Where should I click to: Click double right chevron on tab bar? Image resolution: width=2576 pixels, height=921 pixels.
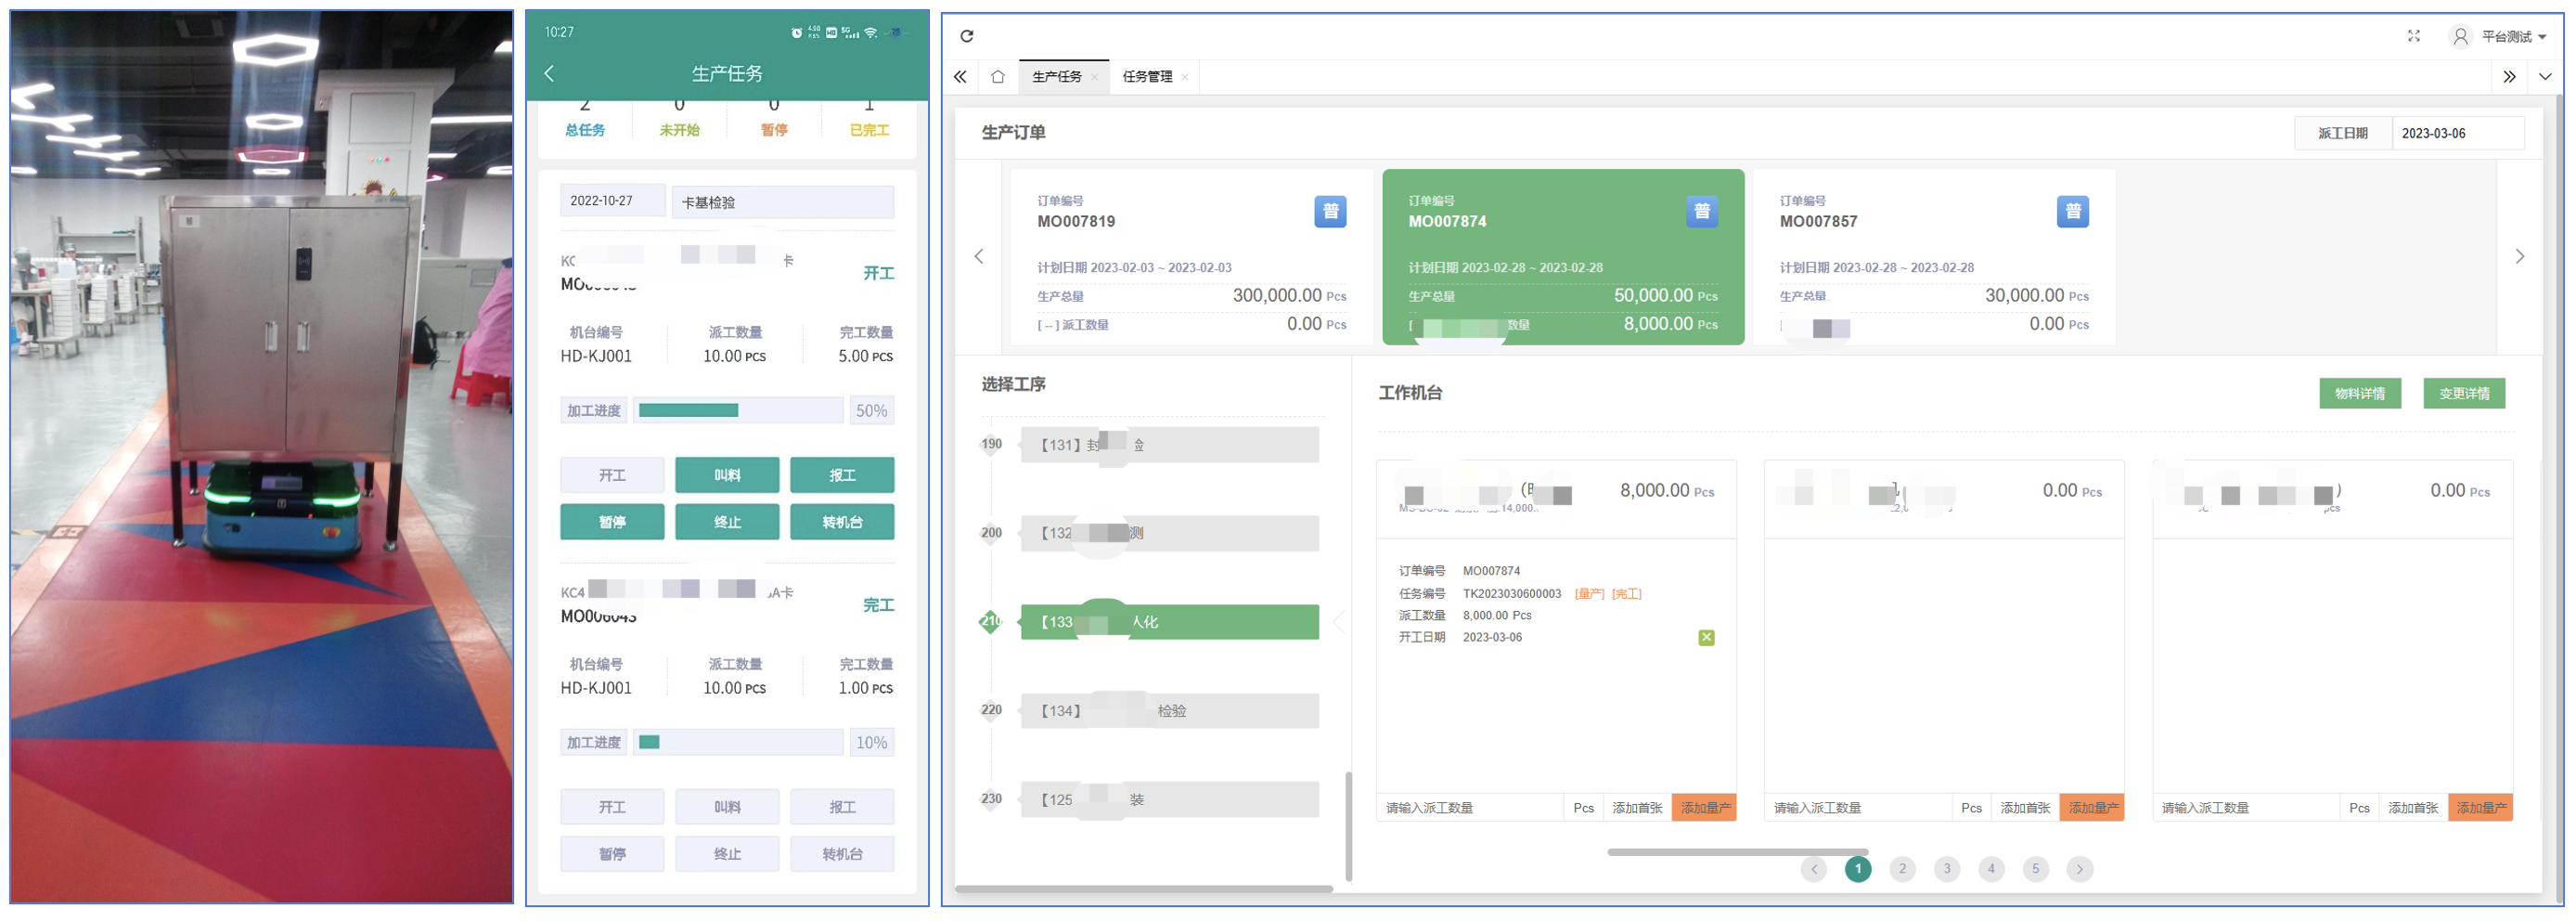2509,76
